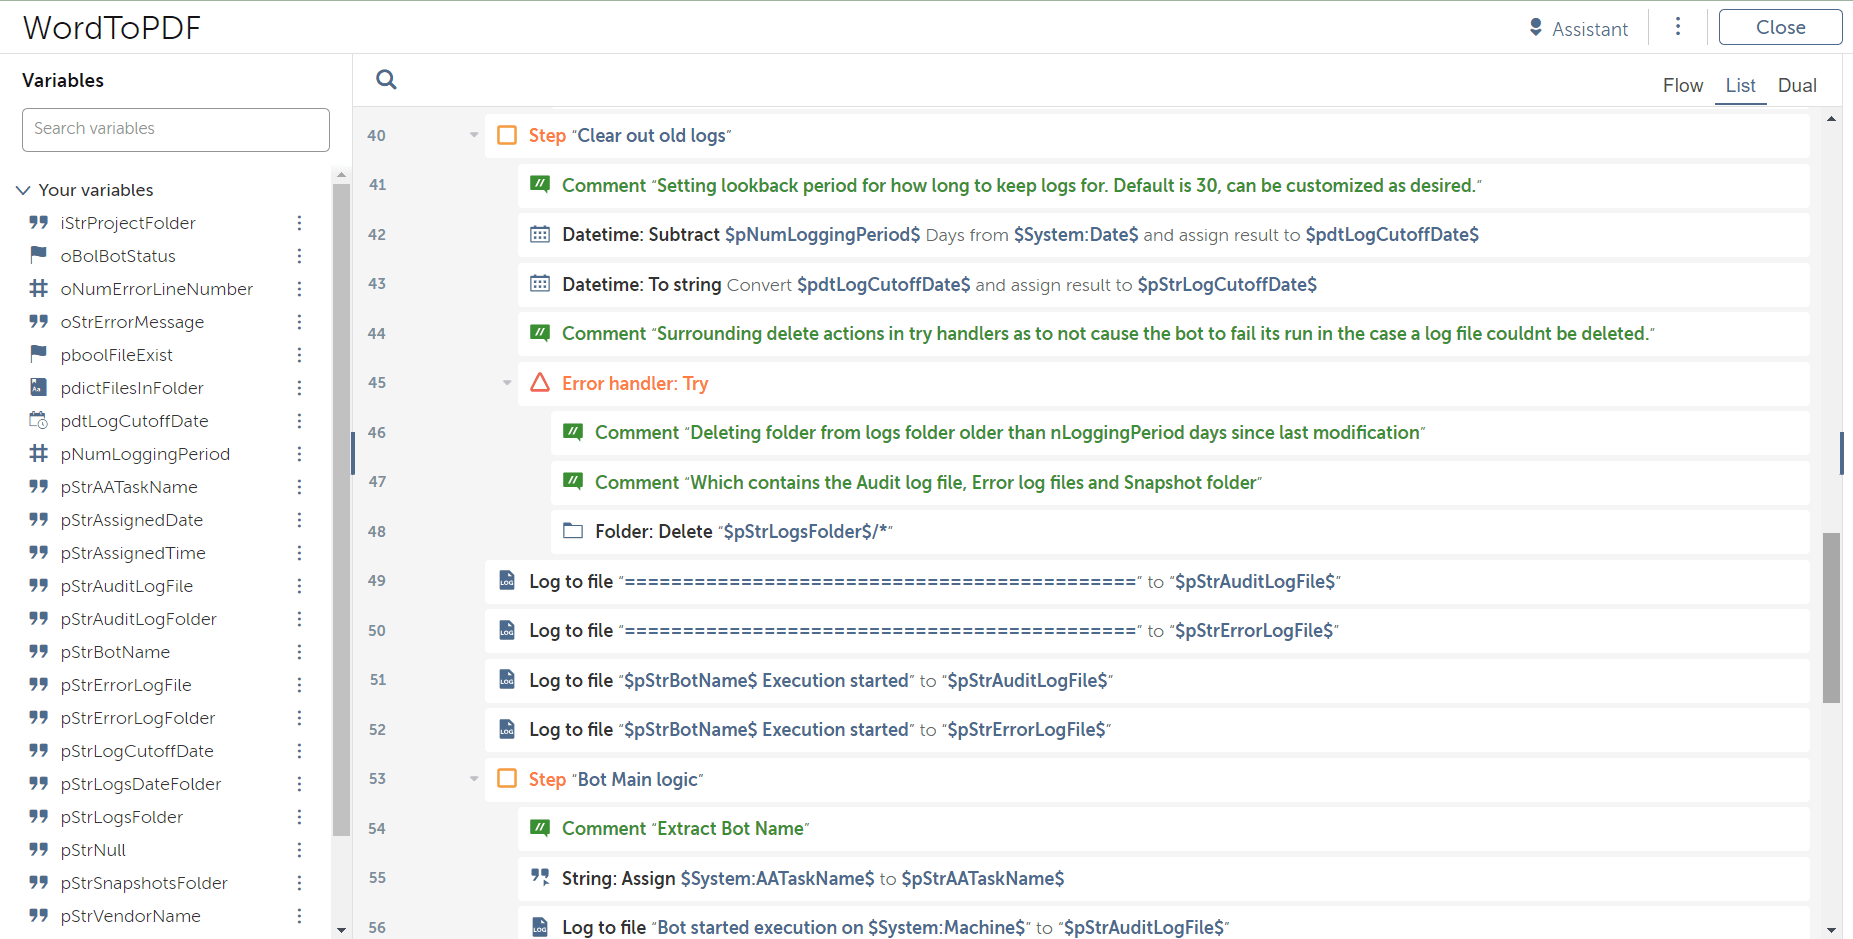The image size is (1853, 939).
Task: Open options menu for pStrBotName variable
Action: (299, 652)
